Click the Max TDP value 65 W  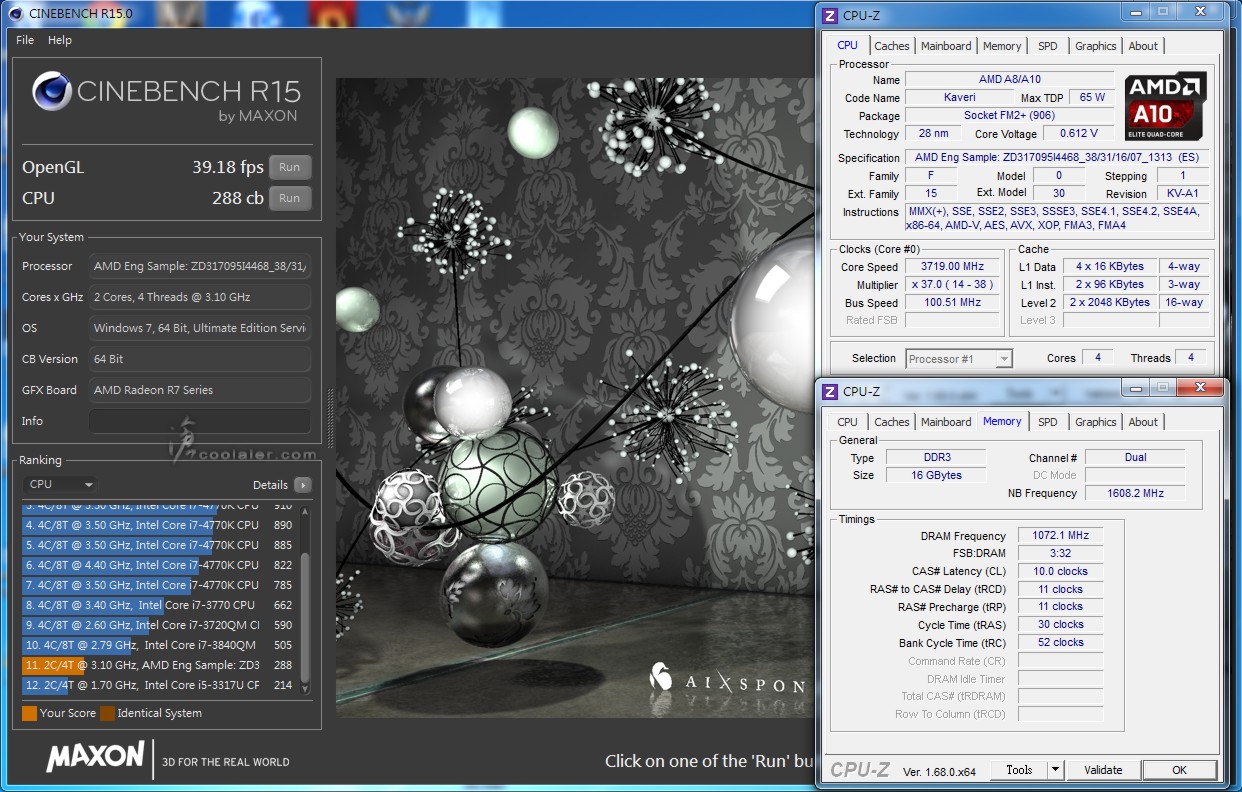(x=1093, y=98)
